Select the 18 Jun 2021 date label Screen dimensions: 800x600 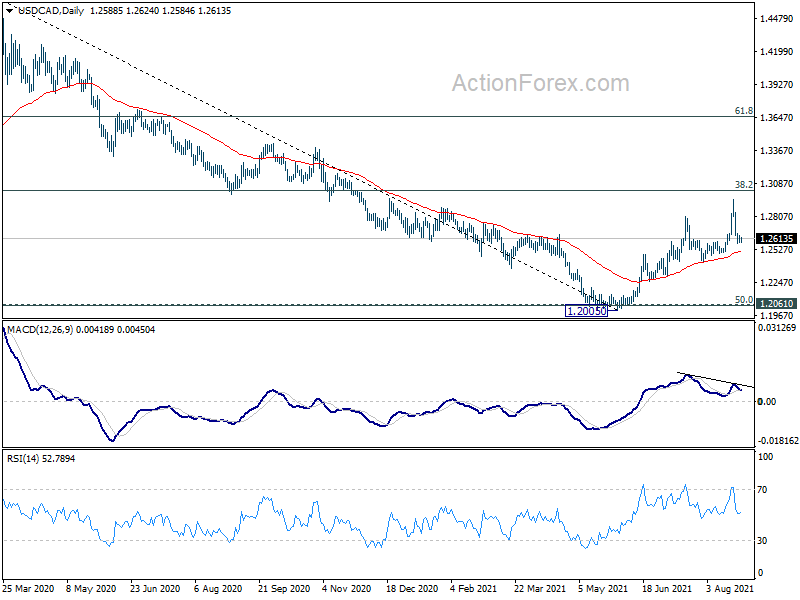(x=667, y=589)
